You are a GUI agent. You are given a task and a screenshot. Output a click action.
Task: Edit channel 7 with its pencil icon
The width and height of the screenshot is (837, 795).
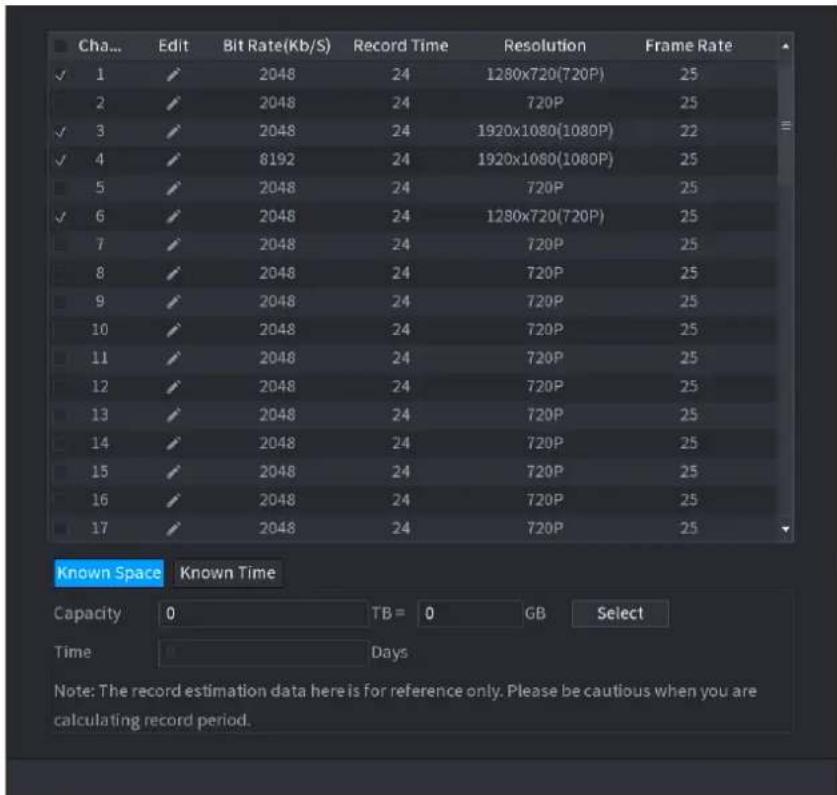[x=173, y=245]
